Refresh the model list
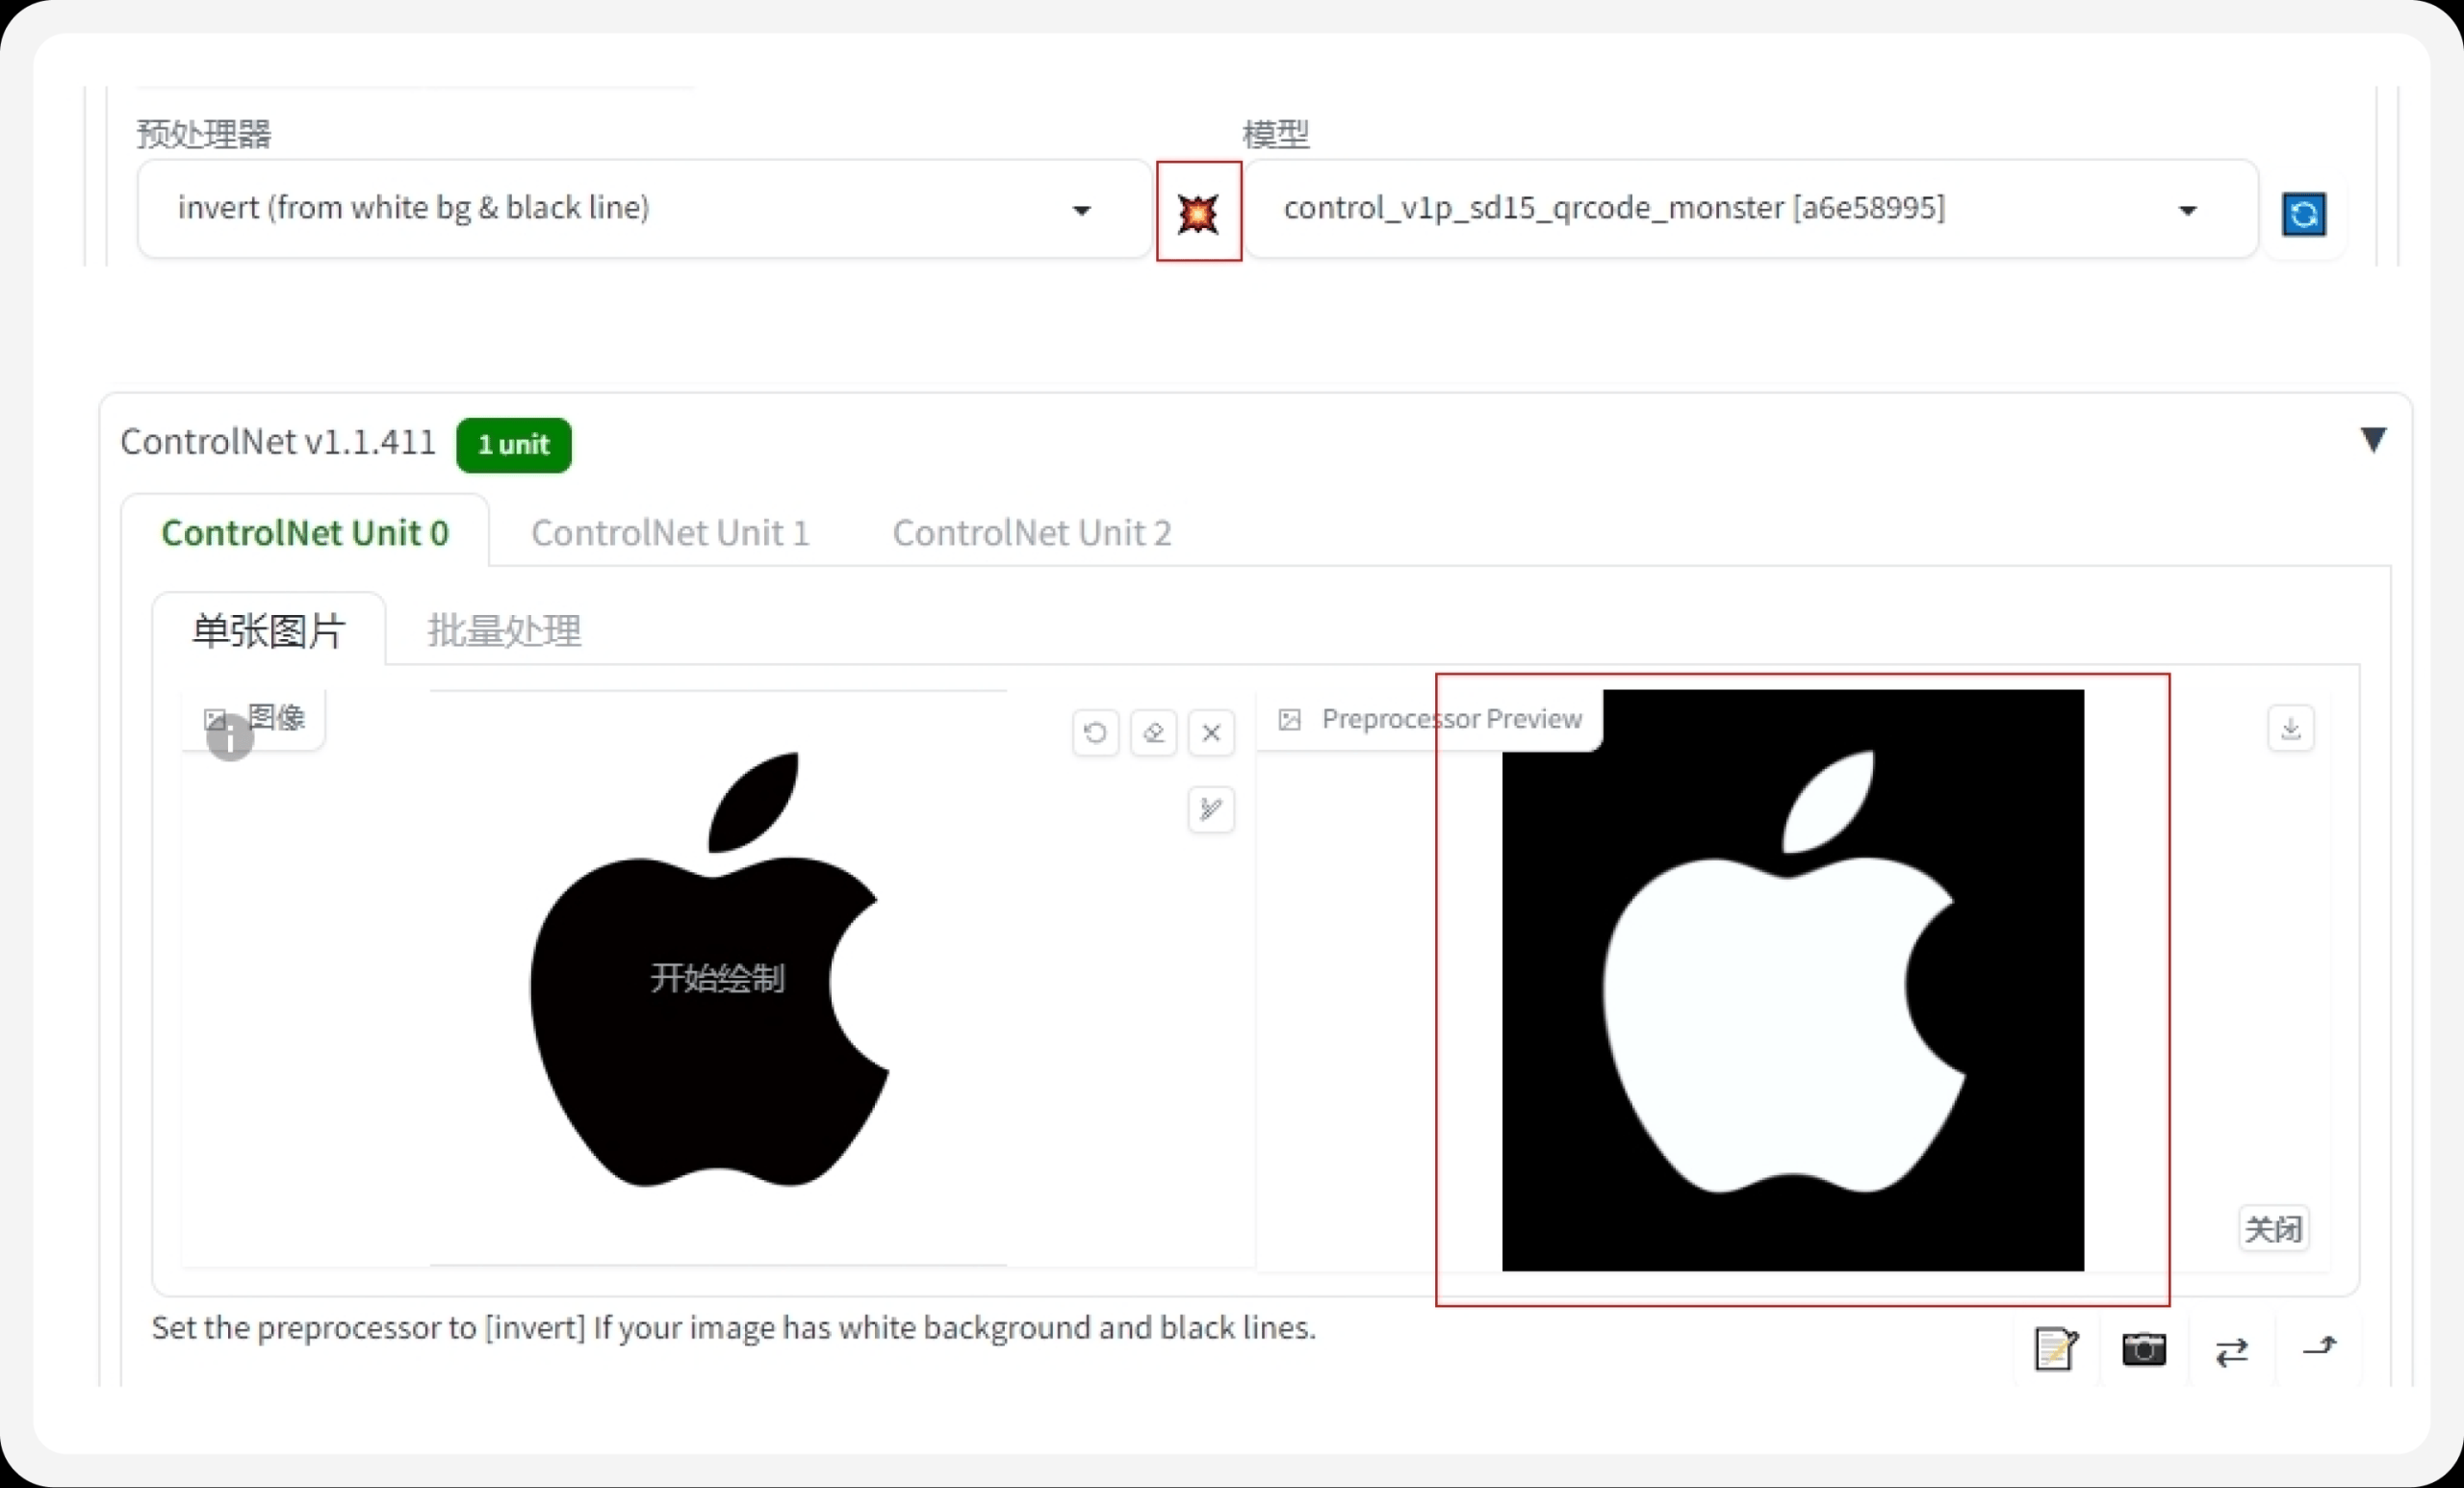This screenshot has height=1488, width=2464. pyautogui.click(x=2304, y=214)
